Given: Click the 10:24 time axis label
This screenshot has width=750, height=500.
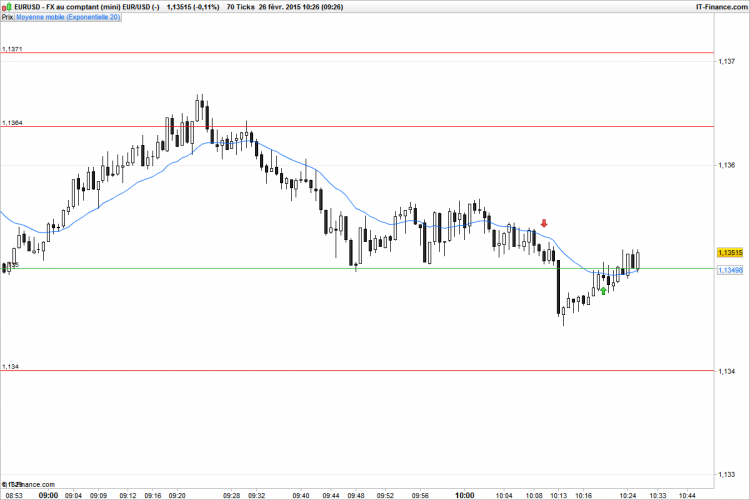Looking at the screenshot, I should [x=628, y=495].
